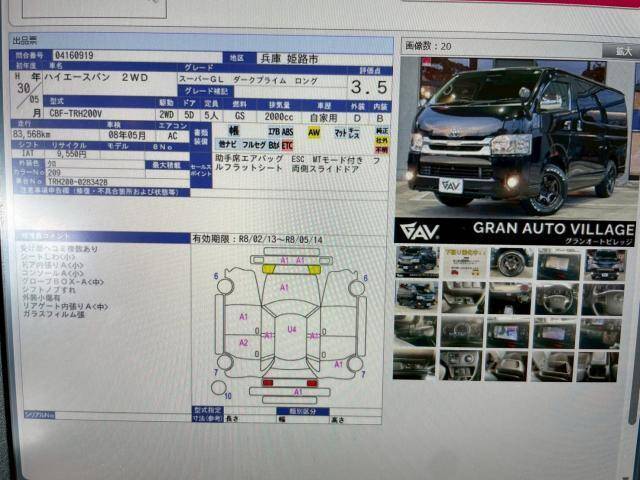This screenshot has height=480, width=640.
Task: Click the yellow AW equipment icon
Action: (x=314, y=131)
